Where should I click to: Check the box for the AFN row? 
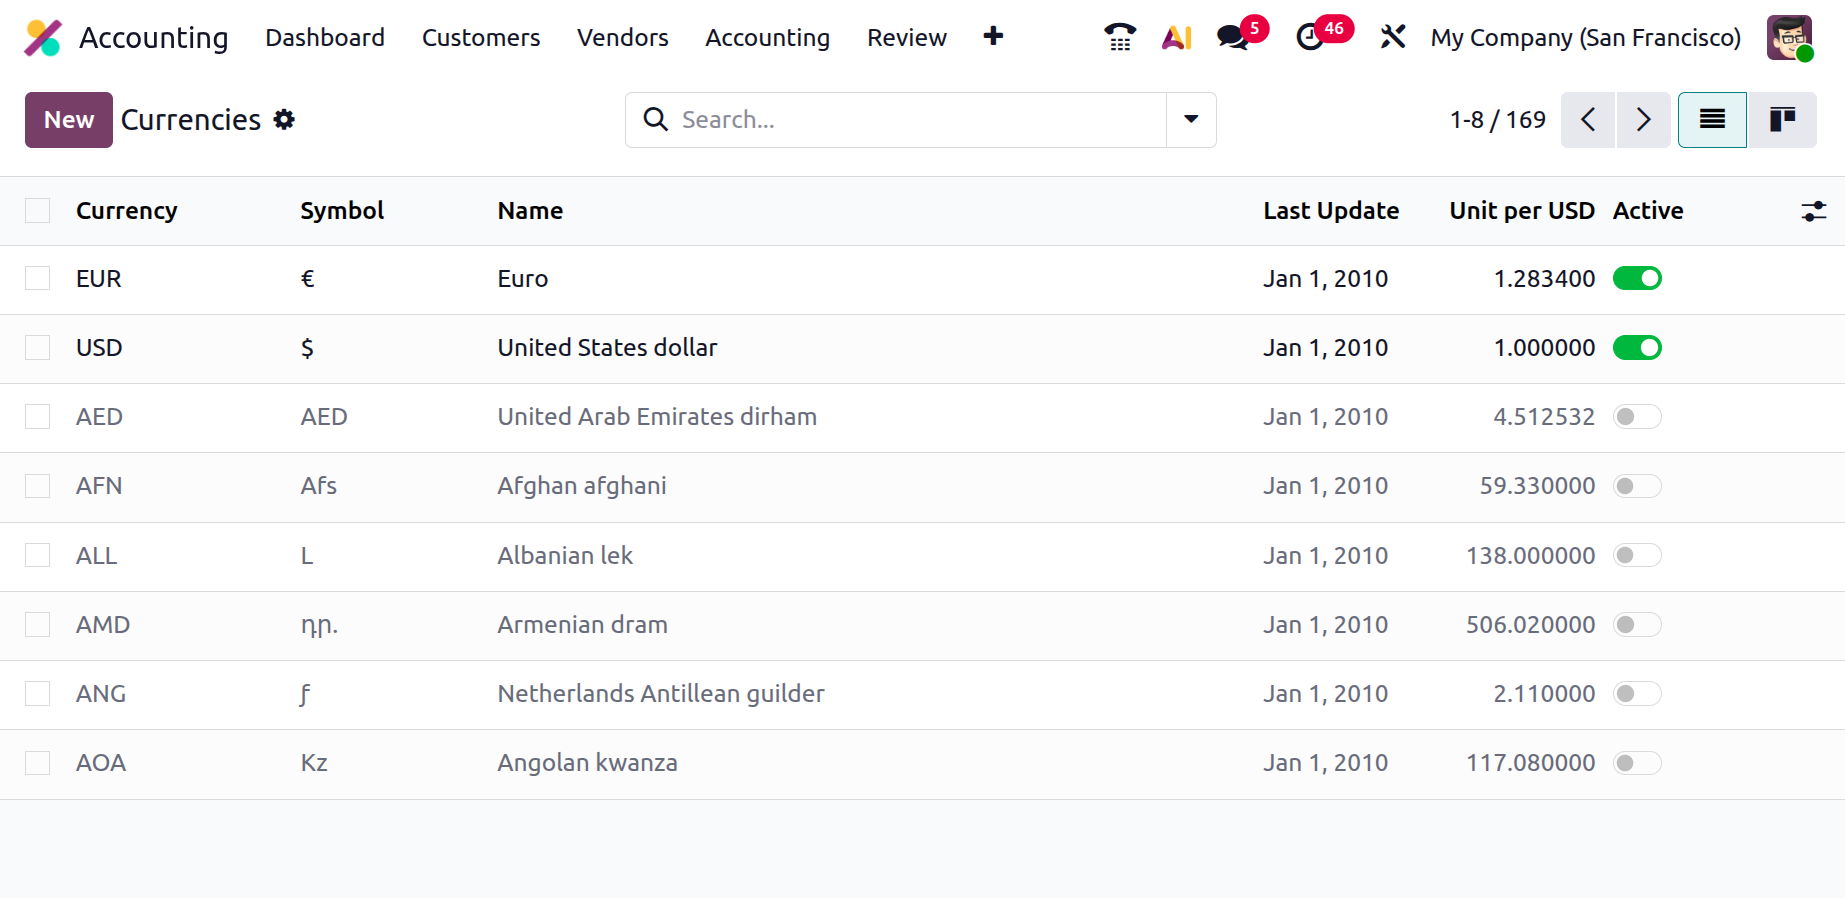[38, 486]
